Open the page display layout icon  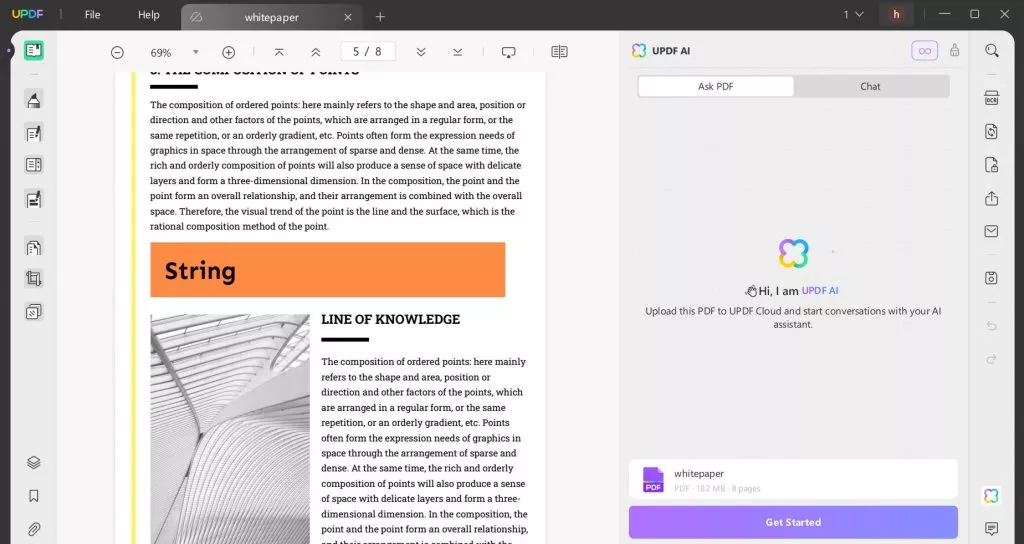click(x=560, y=52)
